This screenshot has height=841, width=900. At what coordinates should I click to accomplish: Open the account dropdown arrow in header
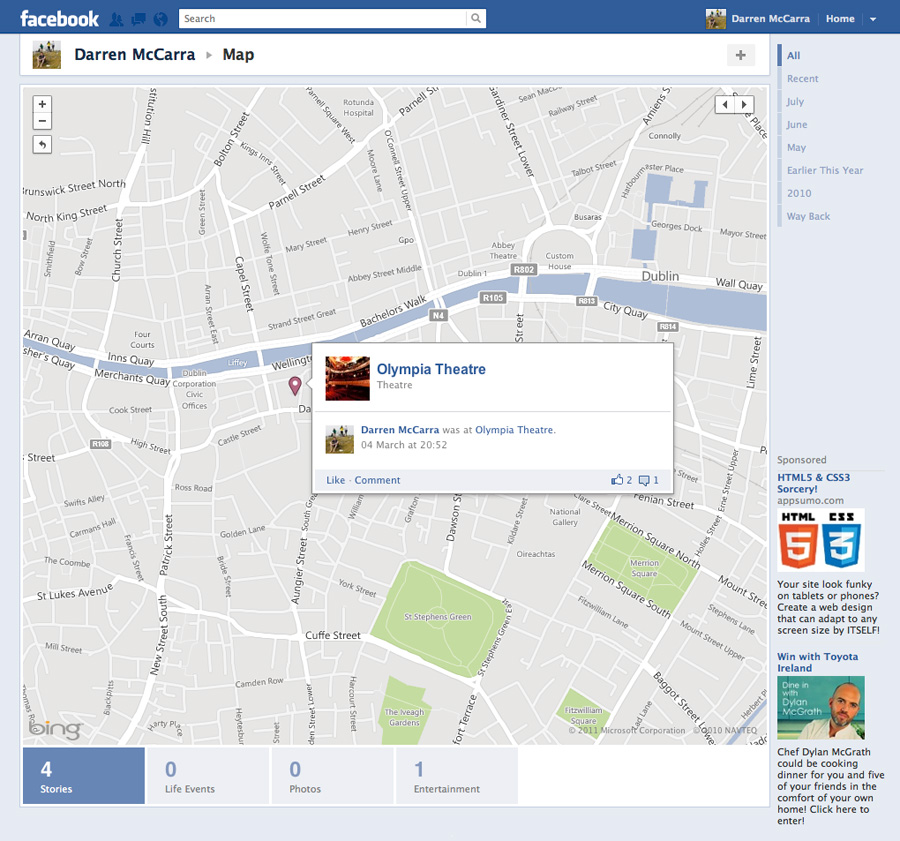click(x=873, y=19)
